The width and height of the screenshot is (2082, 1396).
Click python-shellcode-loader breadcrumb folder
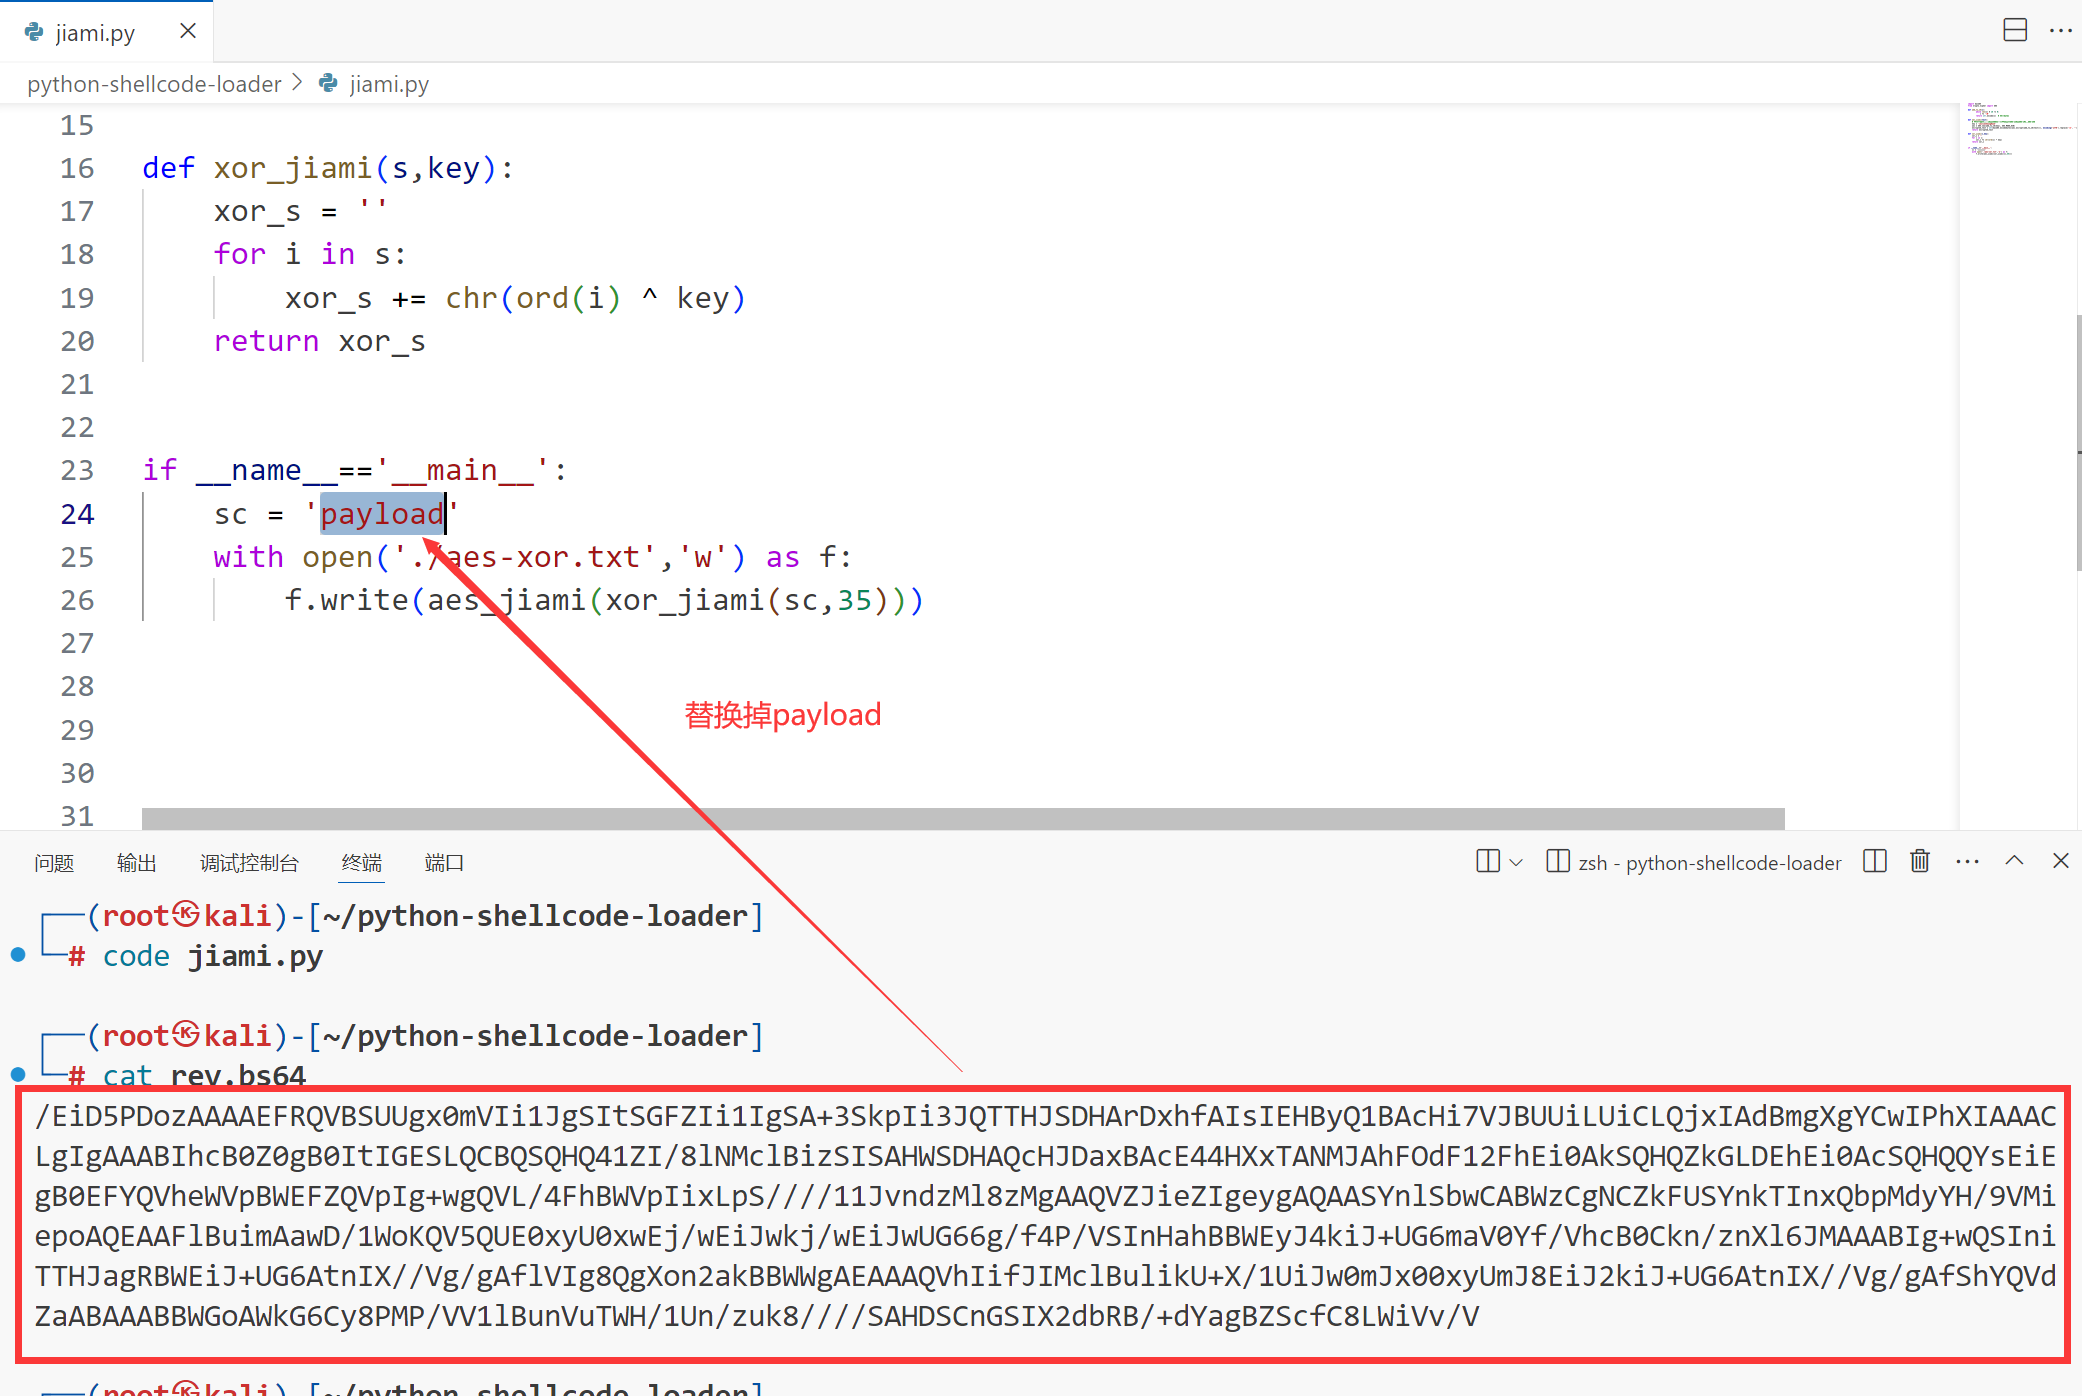(154, 84)
